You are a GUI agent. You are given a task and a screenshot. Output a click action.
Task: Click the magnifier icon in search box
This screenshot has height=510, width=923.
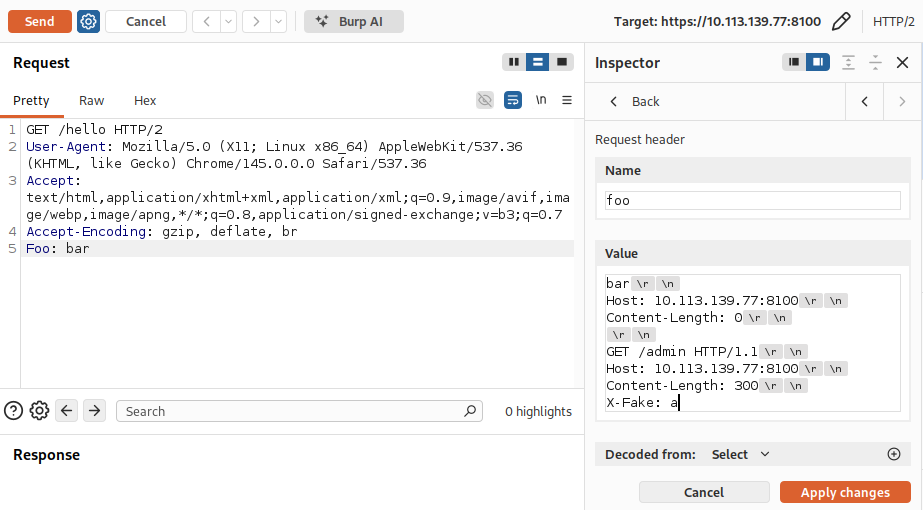[470, 411]
